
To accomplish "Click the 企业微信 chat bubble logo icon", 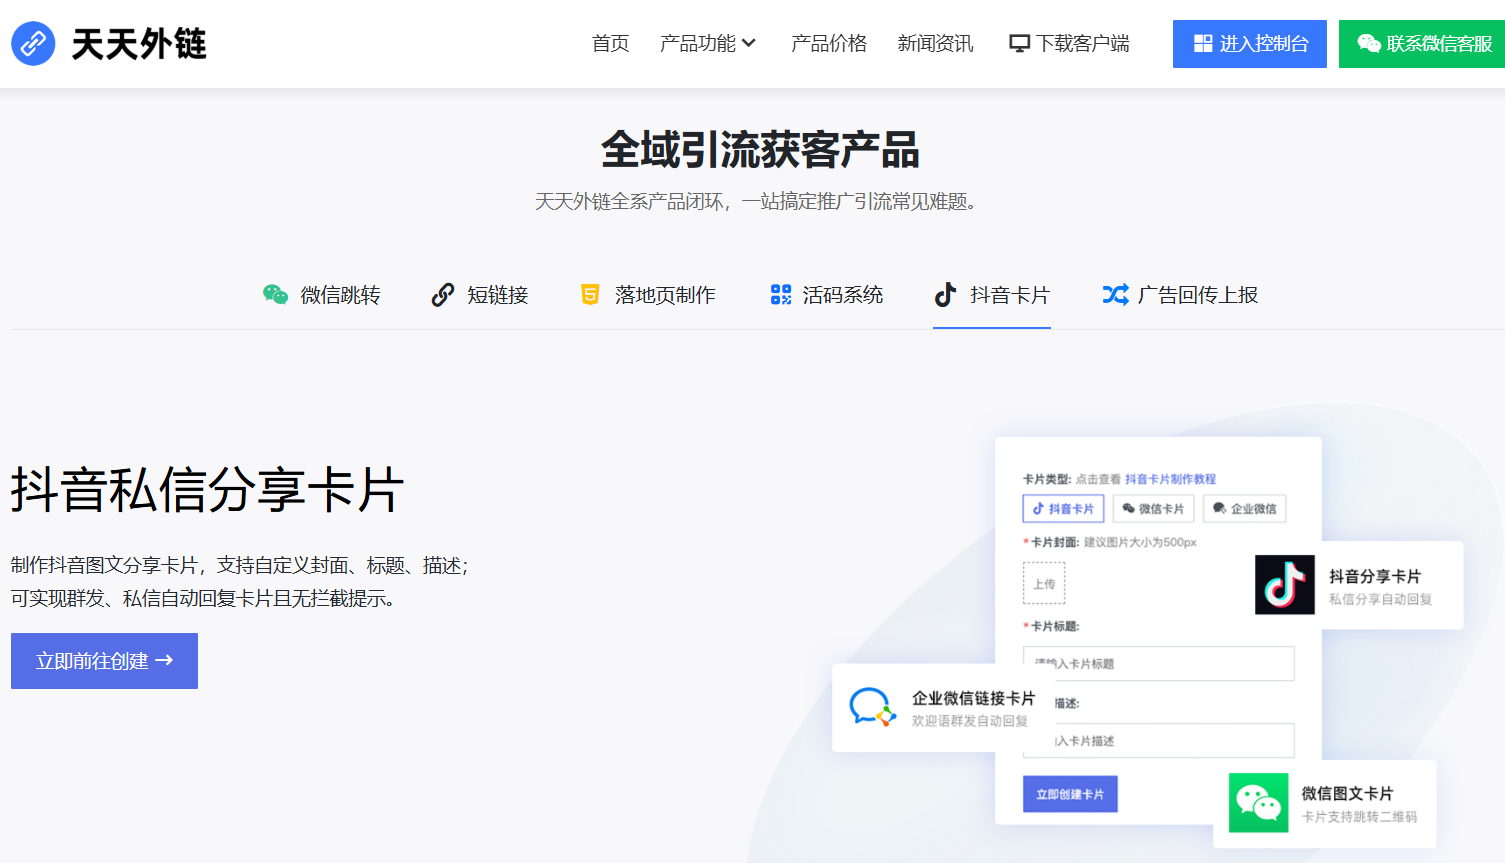I will click(x=871, y=707).
